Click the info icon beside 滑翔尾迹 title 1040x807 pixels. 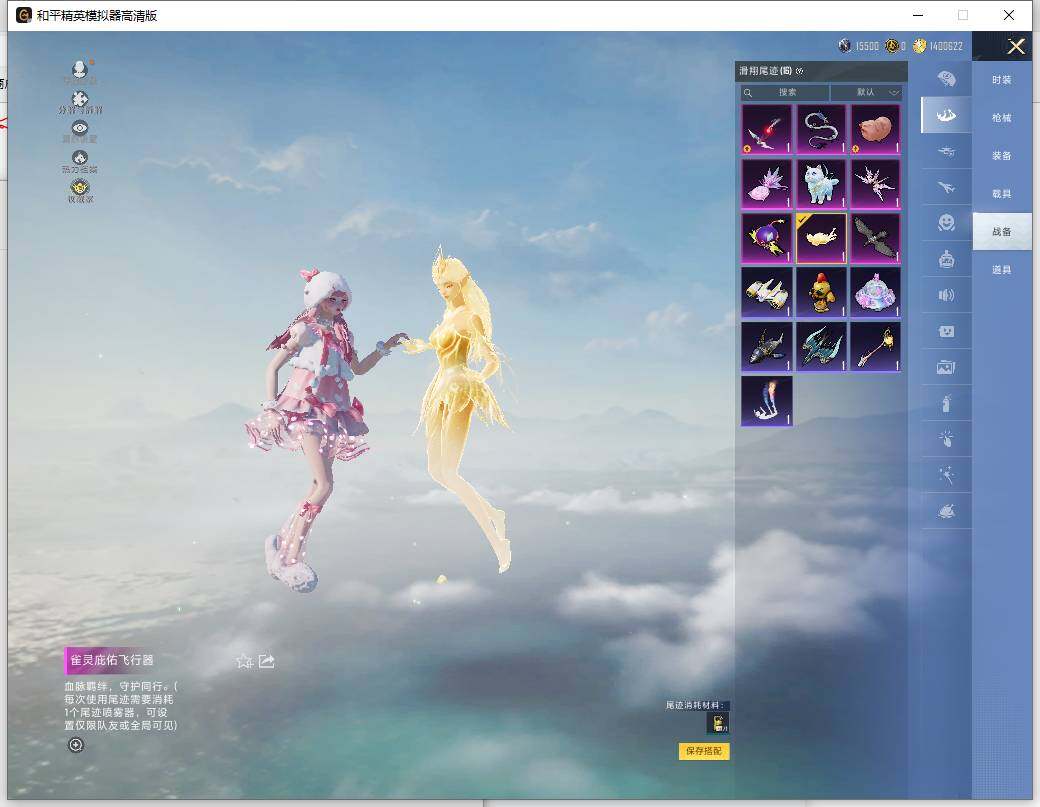[x=799, y=71]
